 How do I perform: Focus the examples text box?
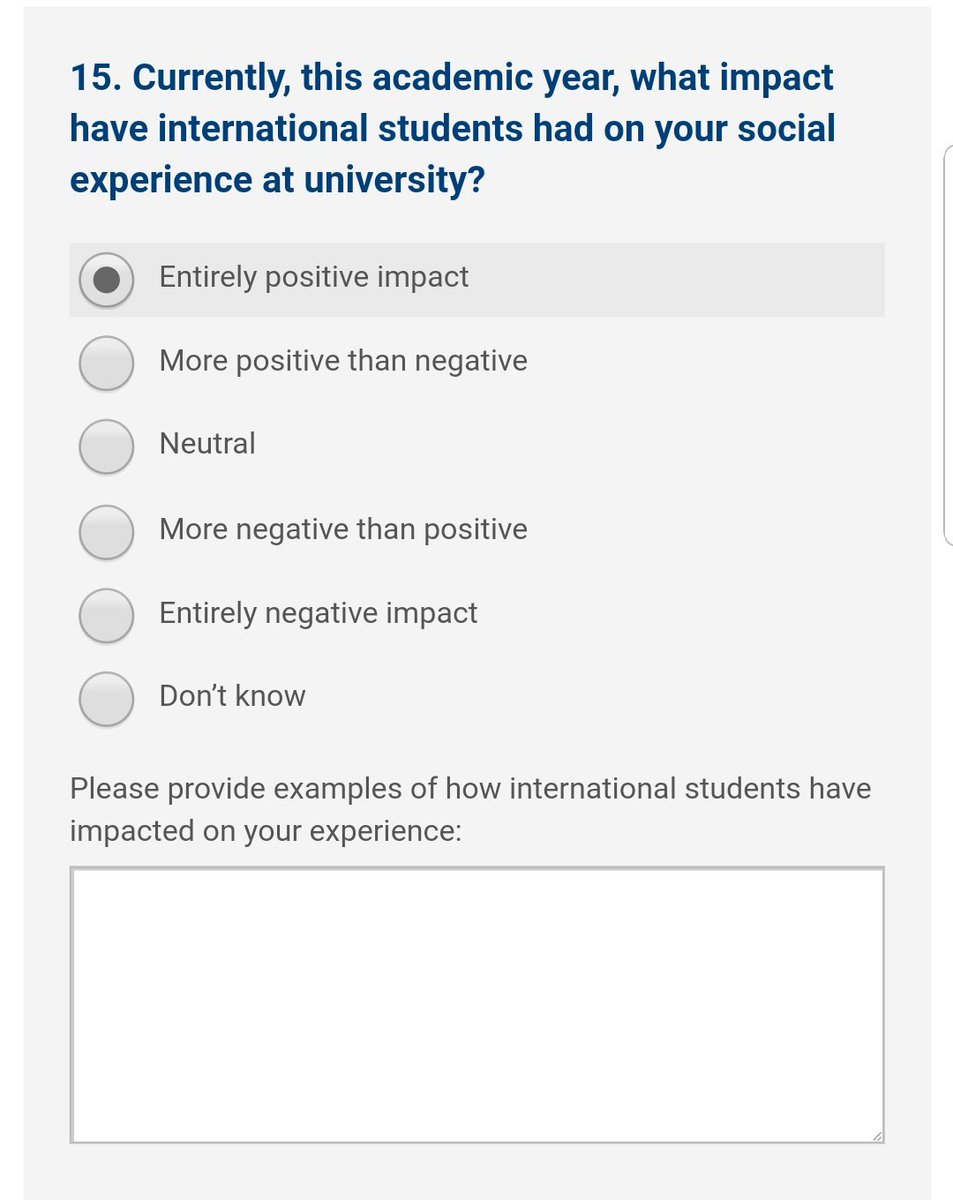point(476,1004)
